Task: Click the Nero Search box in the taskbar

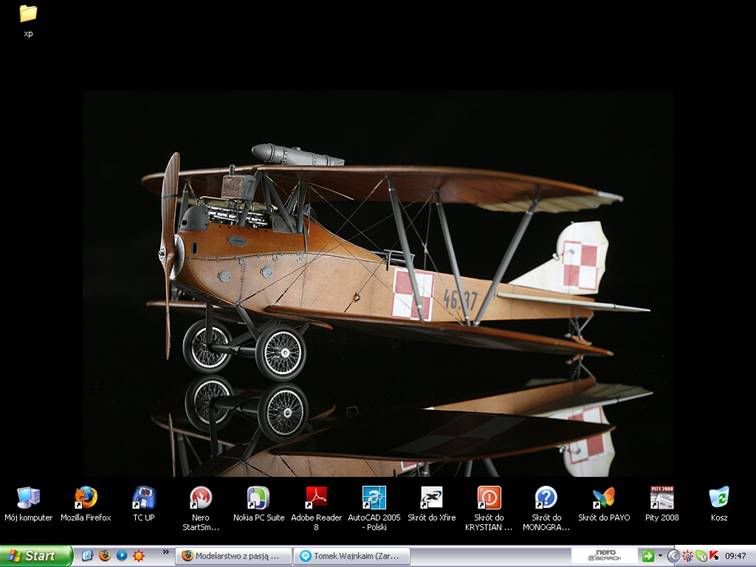Action: [x=604, y=555]
